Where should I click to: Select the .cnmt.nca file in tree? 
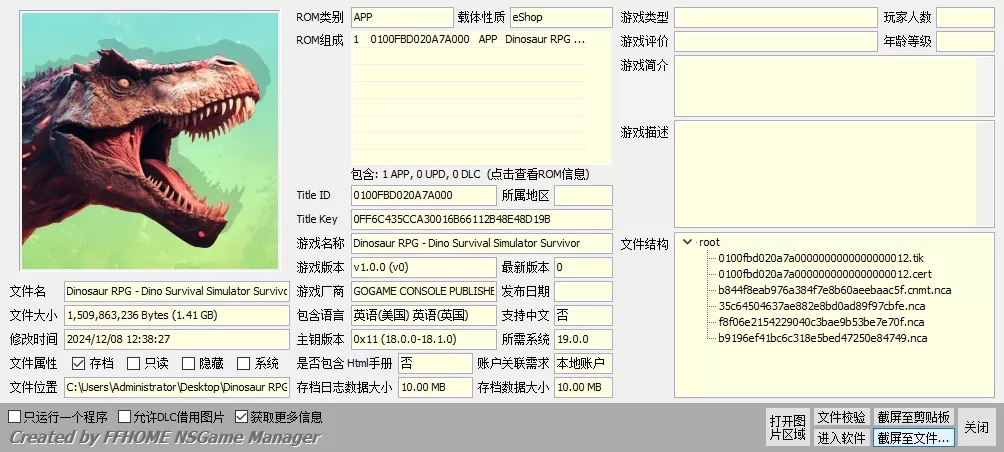[x=834, y=290]
